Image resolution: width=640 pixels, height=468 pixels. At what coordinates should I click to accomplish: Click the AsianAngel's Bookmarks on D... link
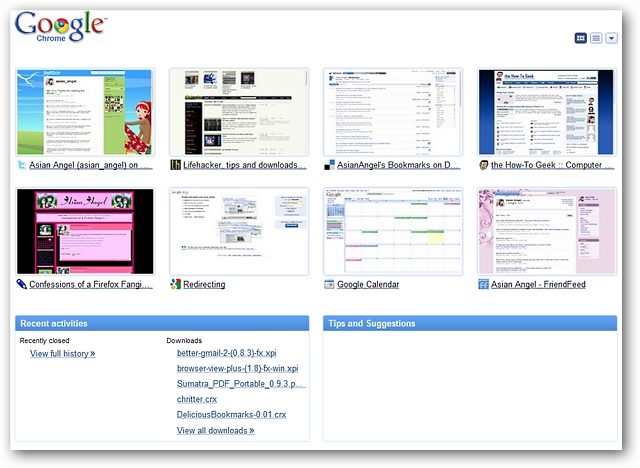(399, 165)
